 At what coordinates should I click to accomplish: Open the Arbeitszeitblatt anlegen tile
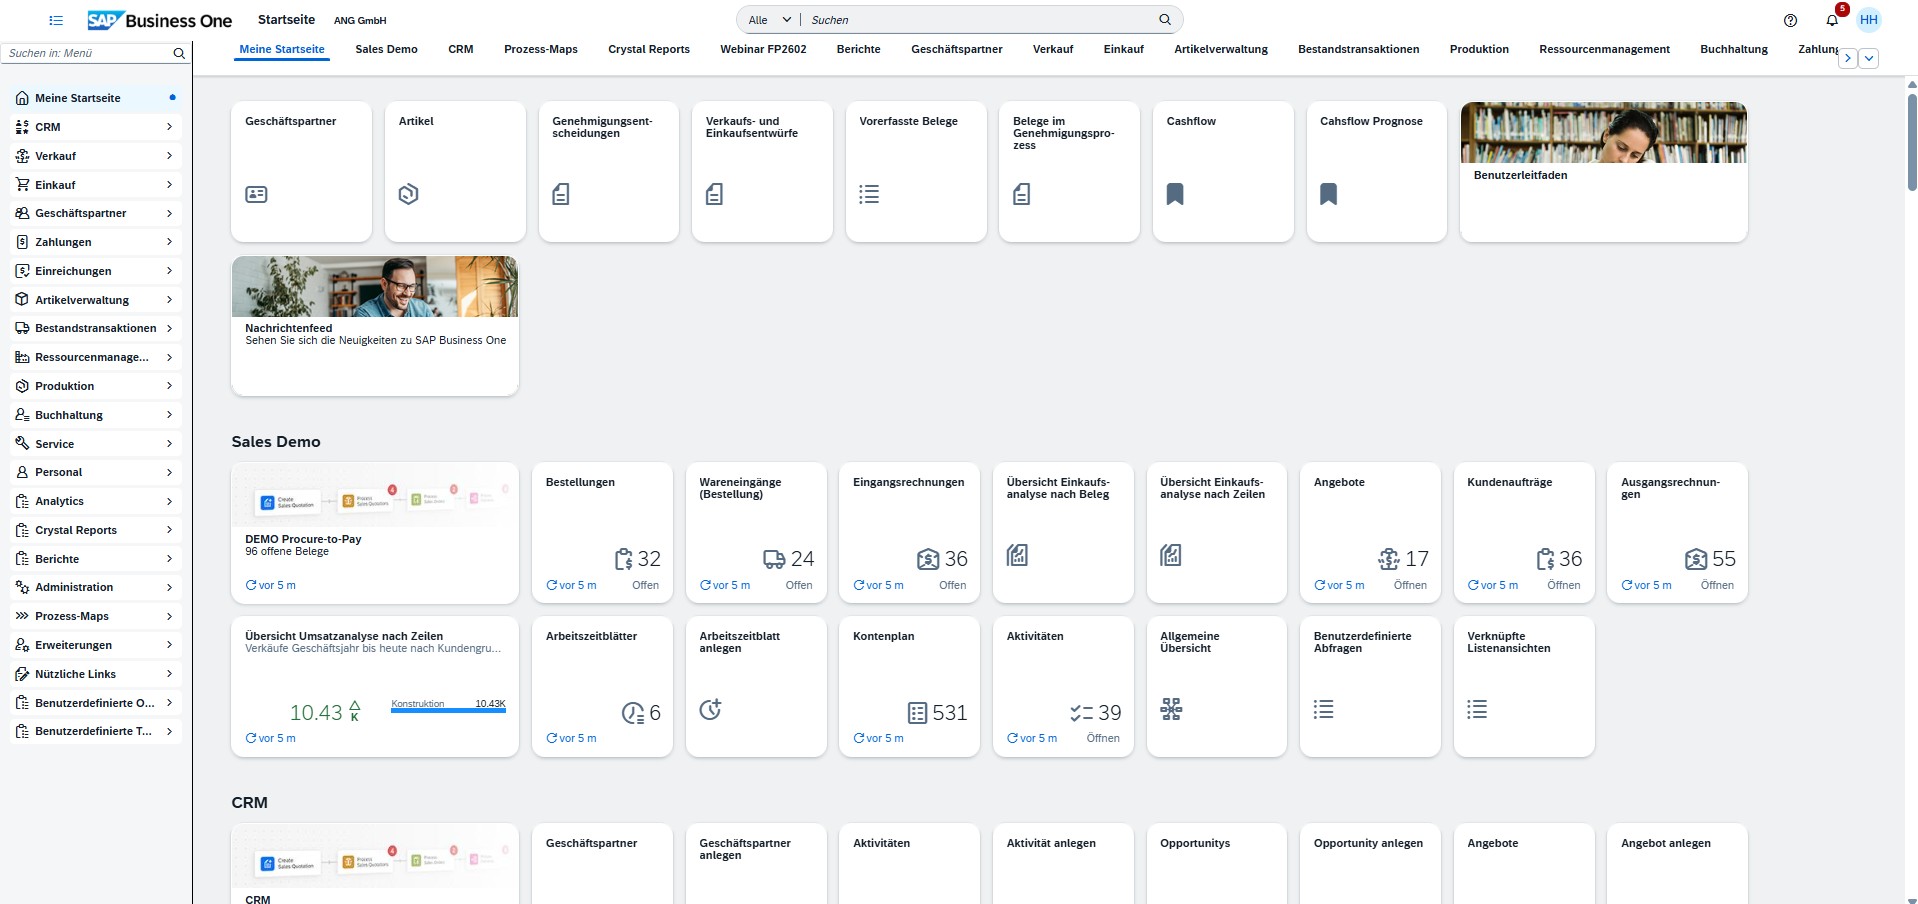[x=756, y=686]
